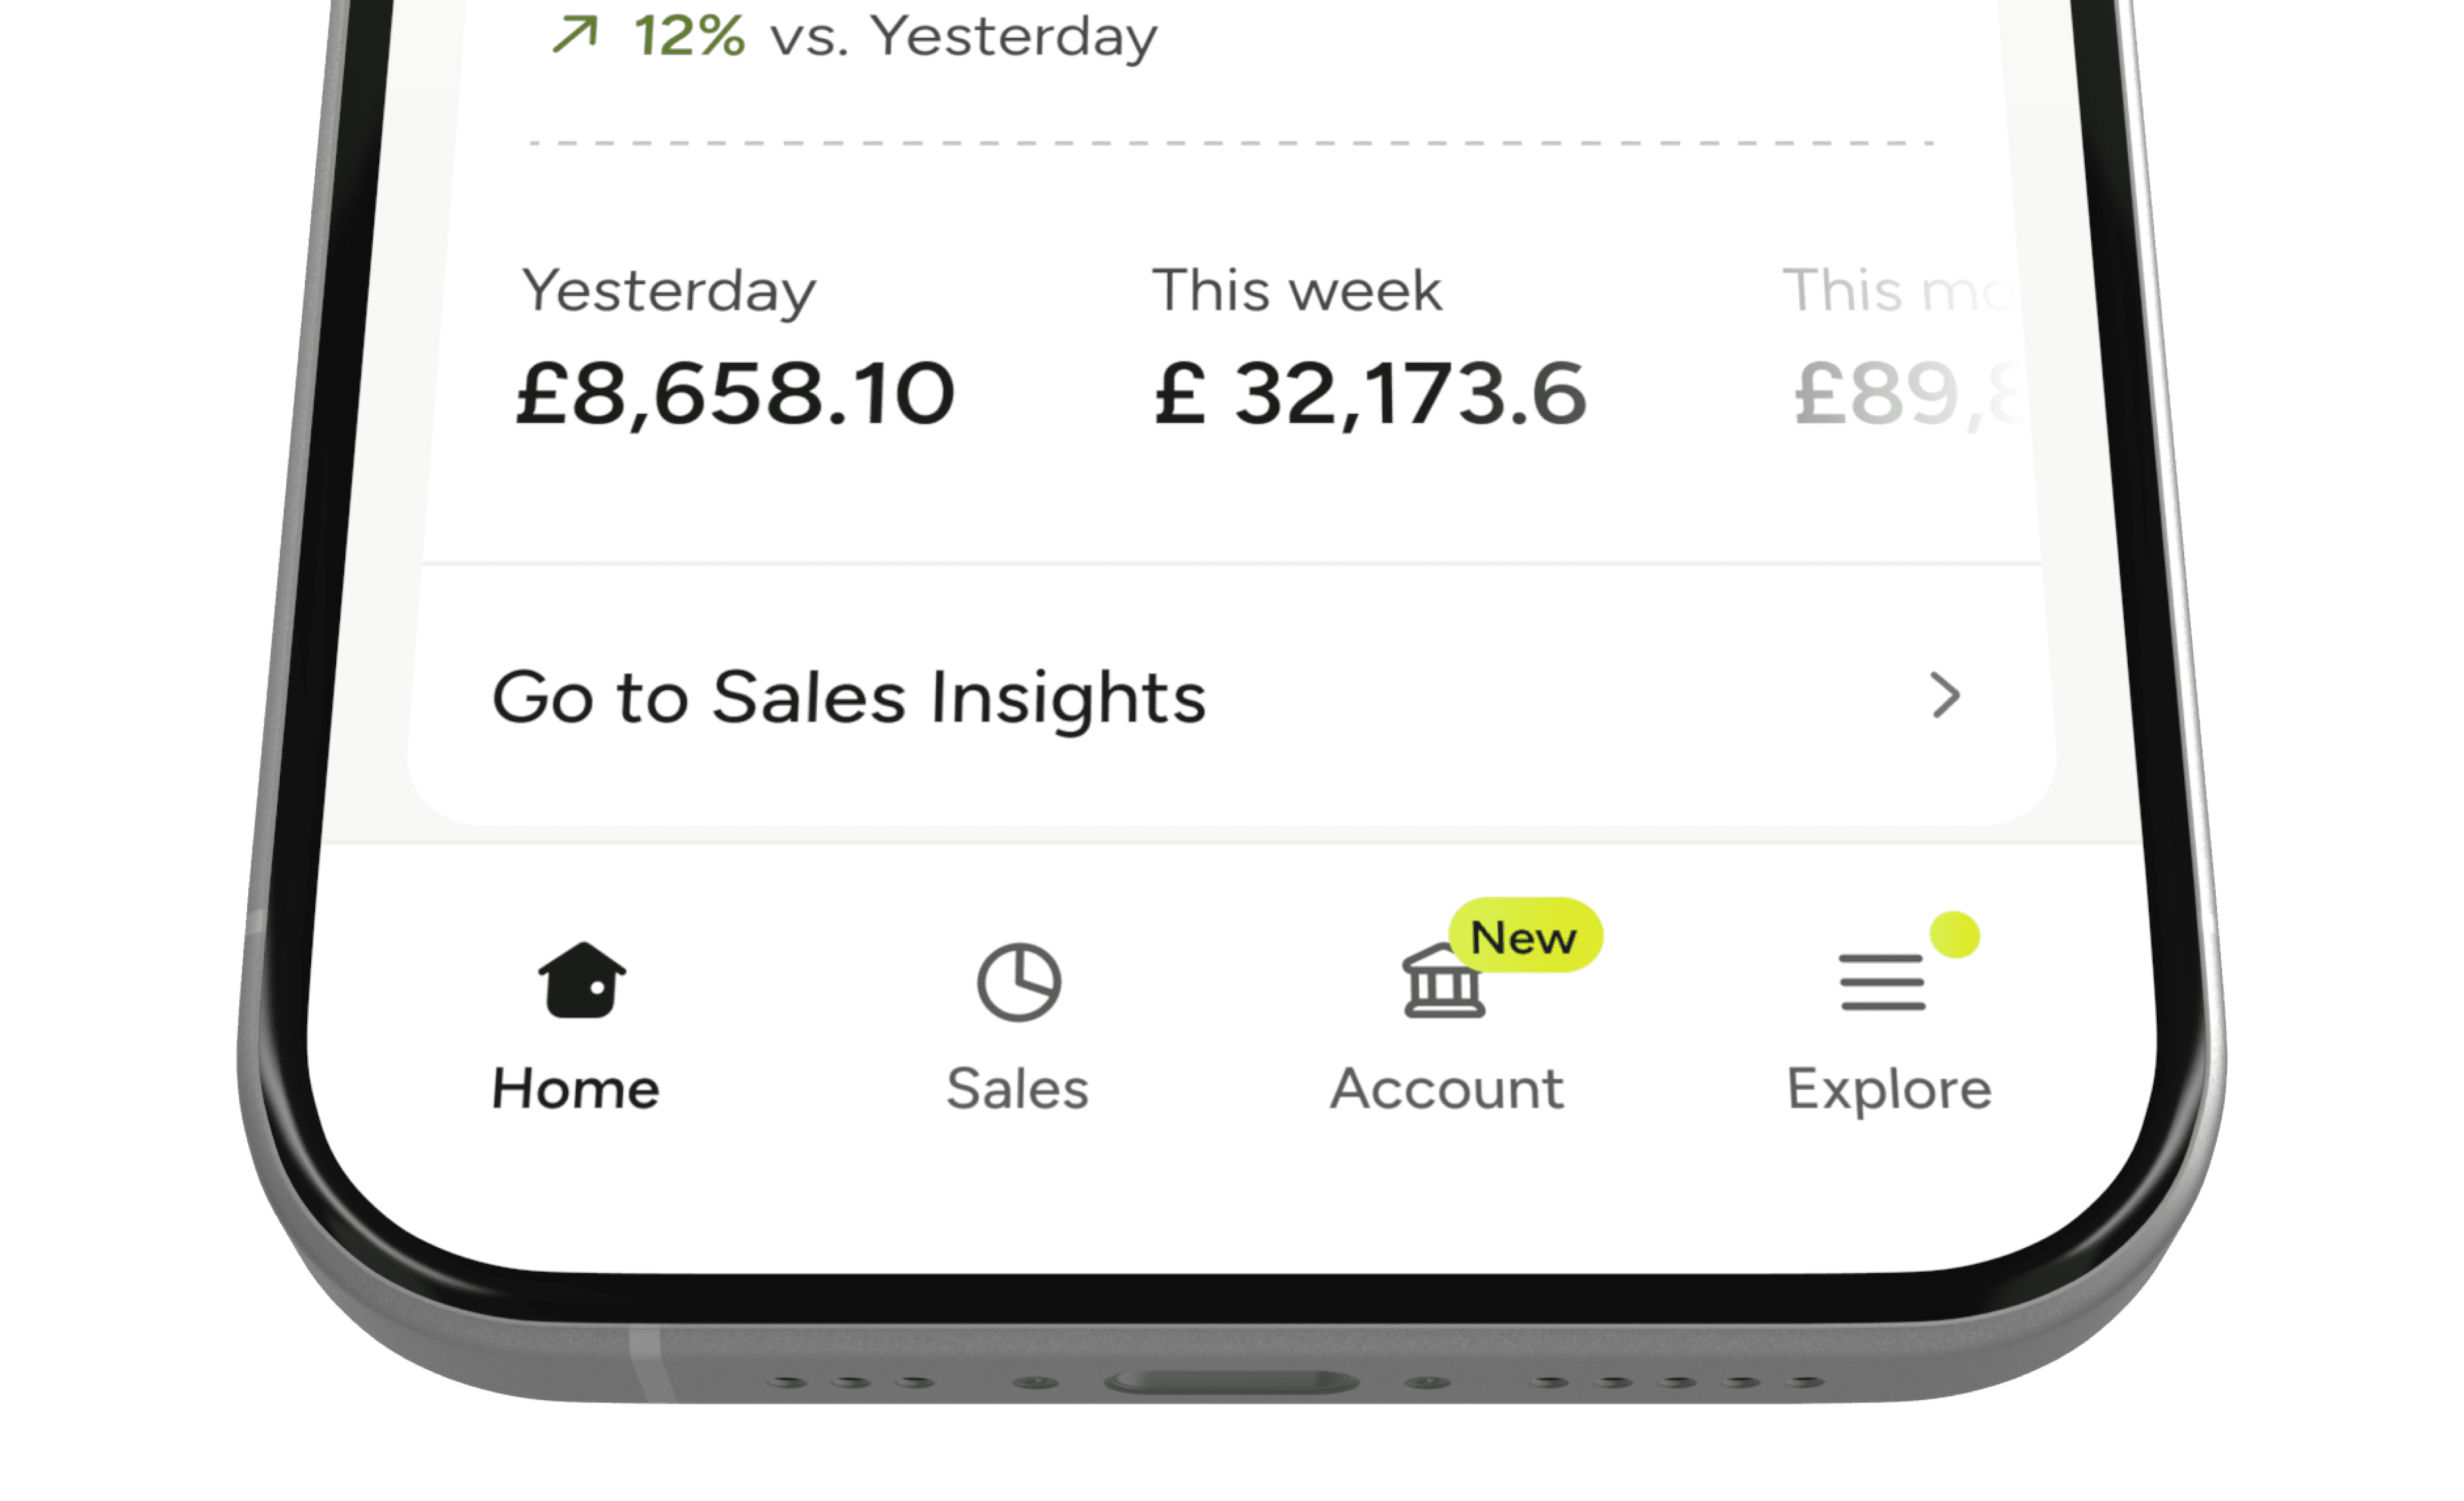Open the Explore tab label
The height and width of the screenshot is (1501, 2464).
point(1888,1088)
